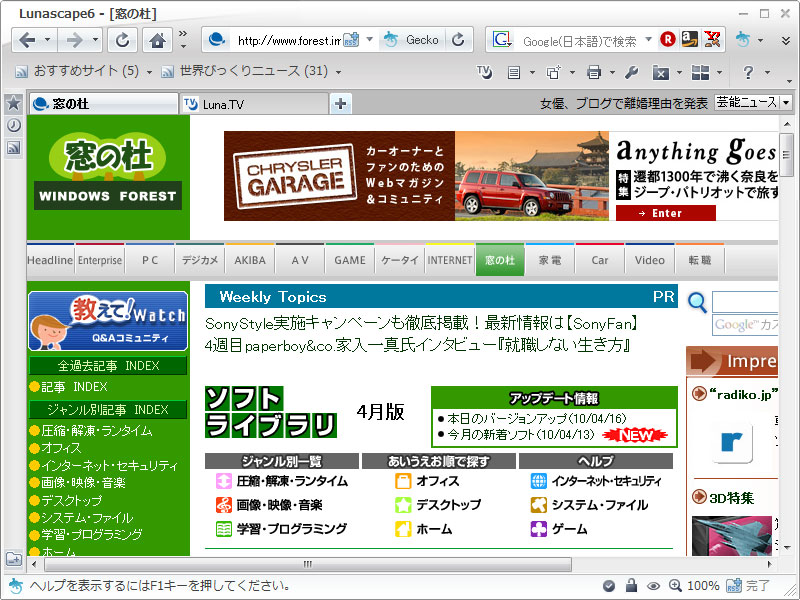Go back with the left arrow button
This screenshot has width=800, height=600.
tap(28, 40)
